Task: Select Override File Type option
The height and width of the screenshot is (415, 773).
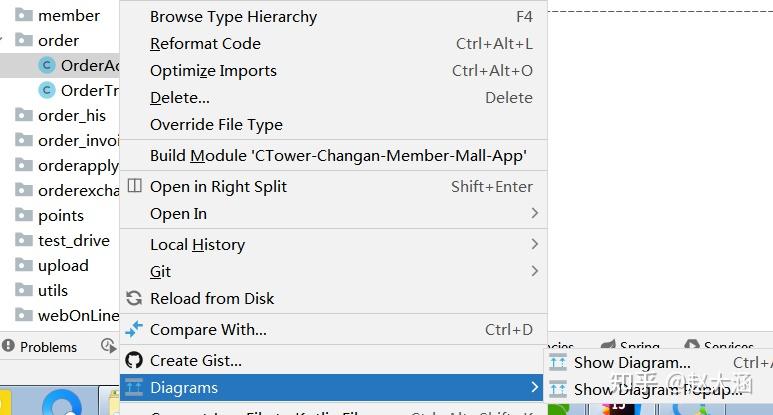Action: [216, 125]
